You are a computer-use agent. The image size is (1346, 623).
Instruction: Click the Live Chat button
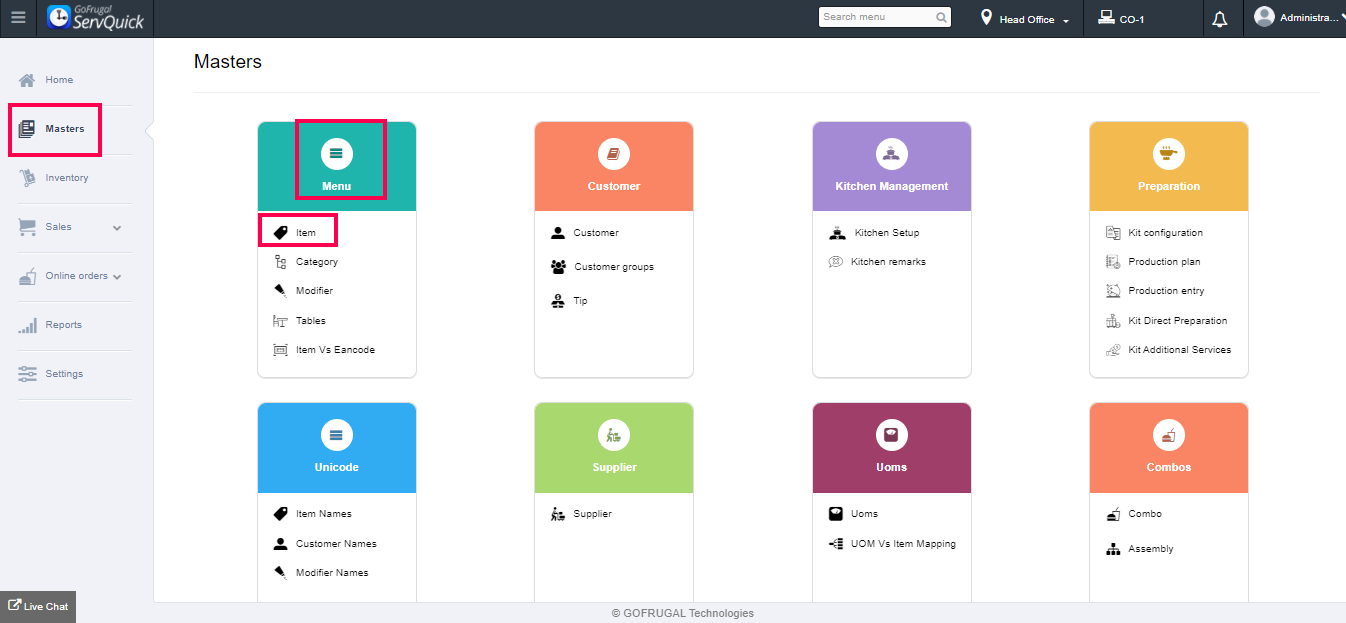tap(38, 606)
